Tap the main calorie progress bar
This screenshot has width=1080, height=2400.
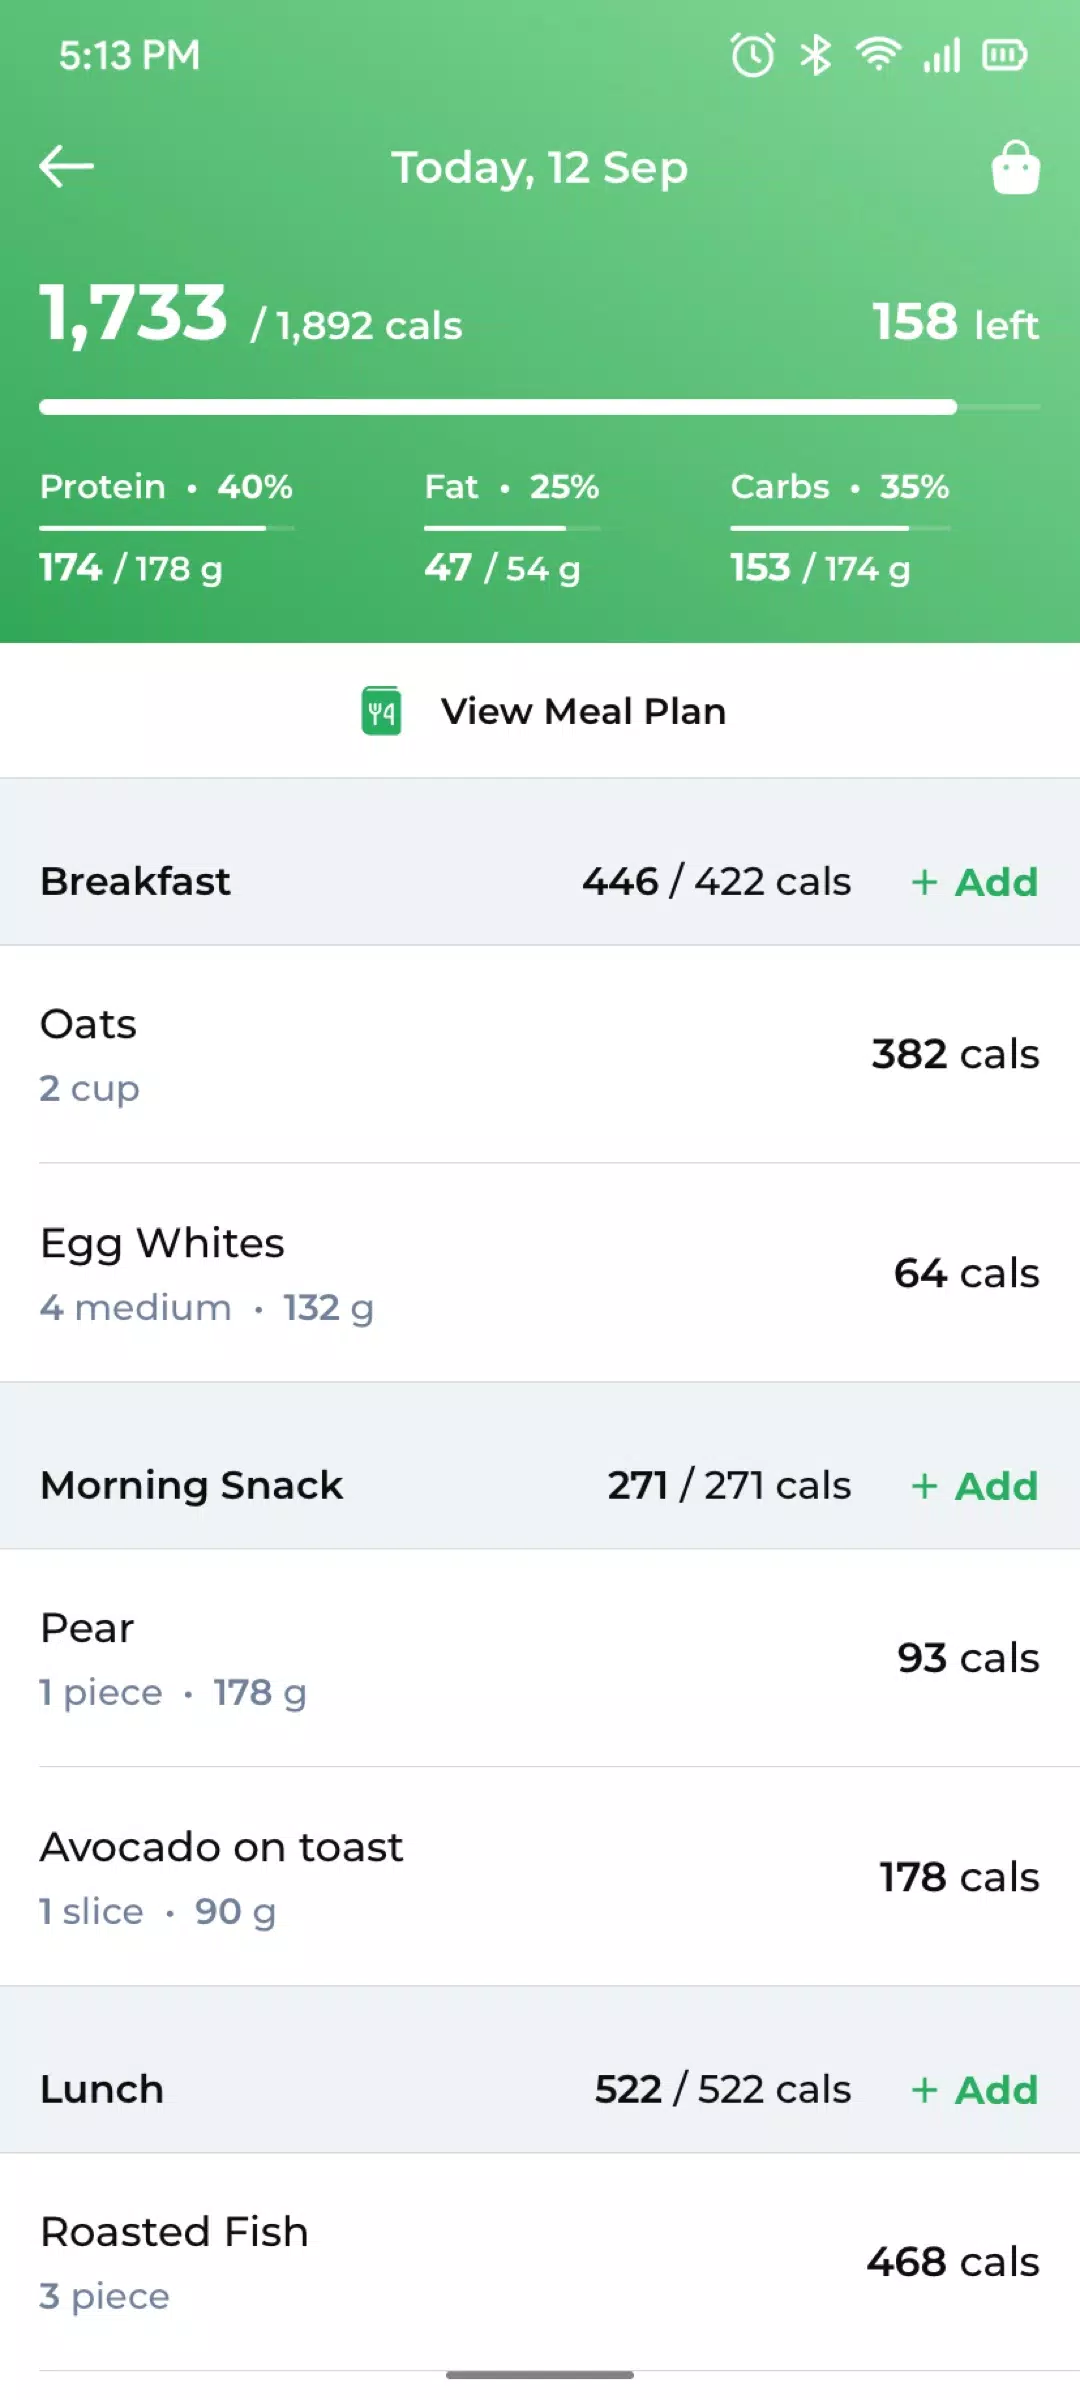pyautogui.click(x=498, y=407)
